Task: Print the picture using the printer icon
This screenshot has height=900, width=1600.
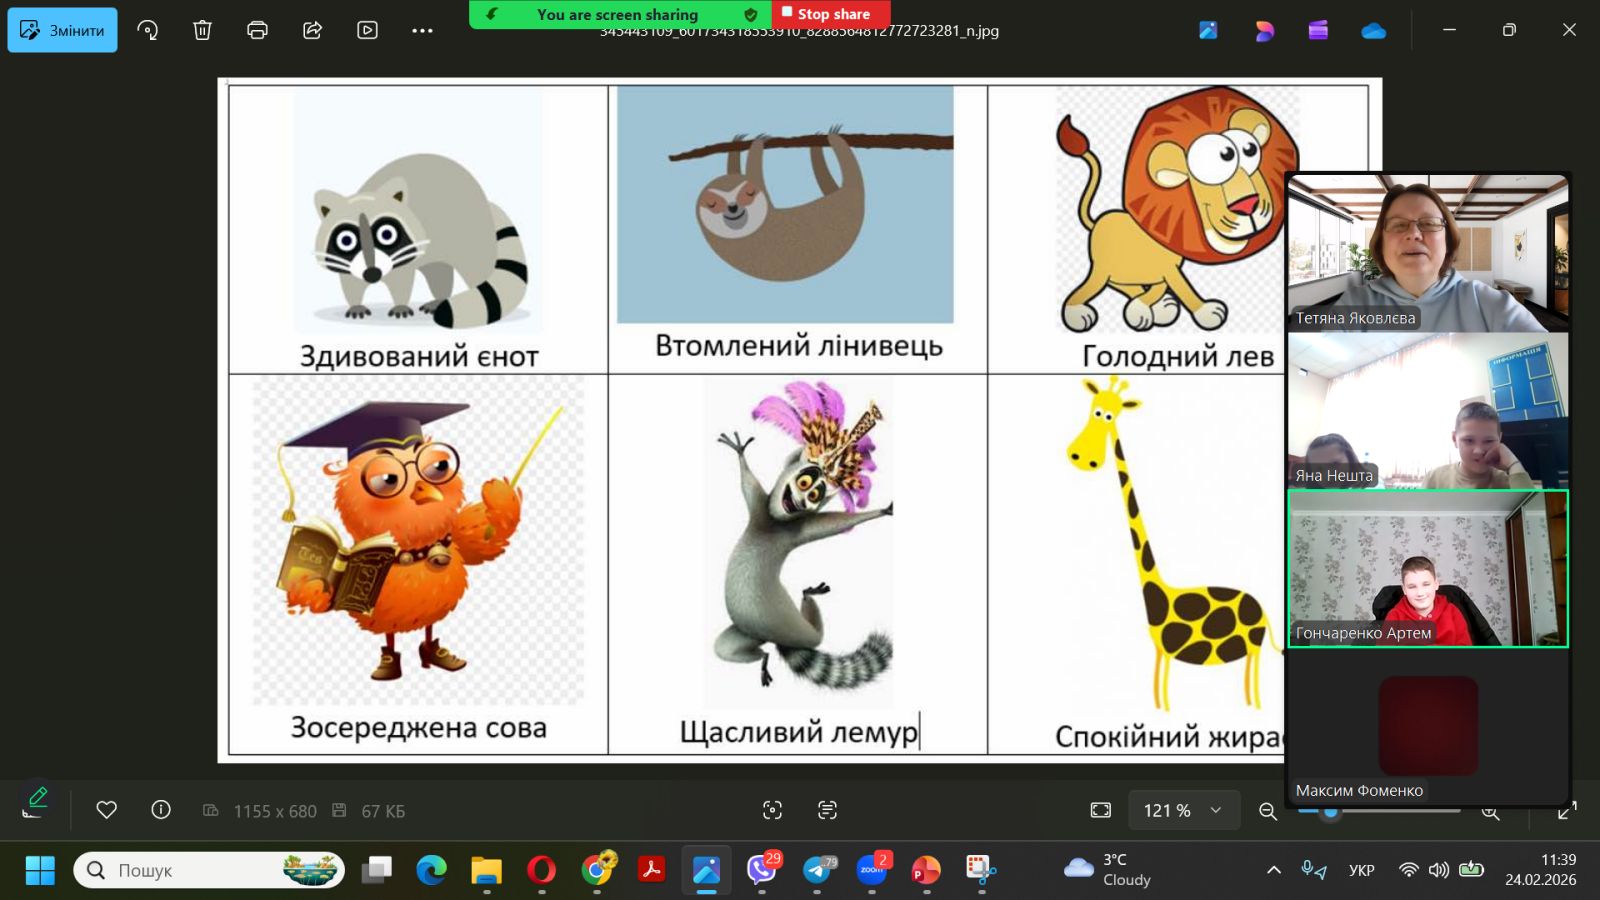Action: pyautogui.click(x=257, y=30)
